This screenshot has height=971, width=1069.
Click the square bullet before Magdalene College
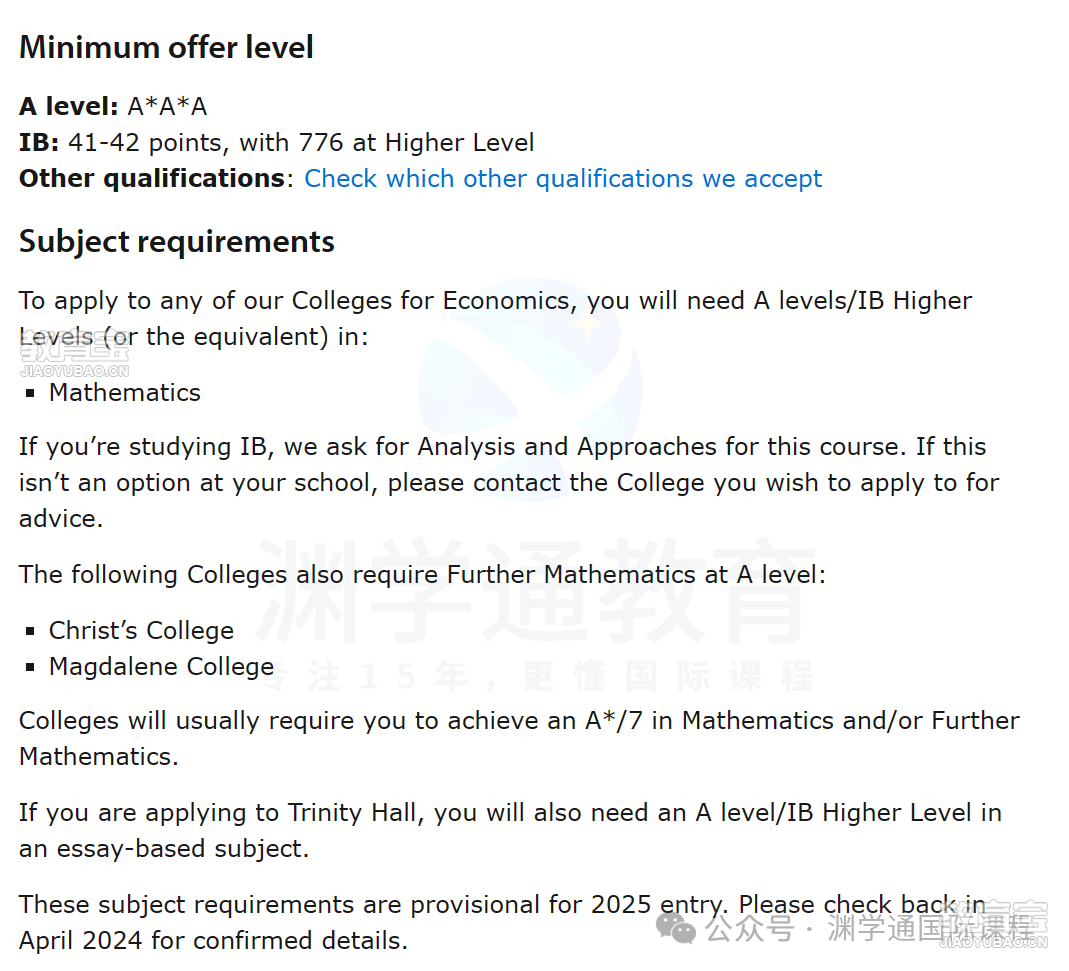30,667
